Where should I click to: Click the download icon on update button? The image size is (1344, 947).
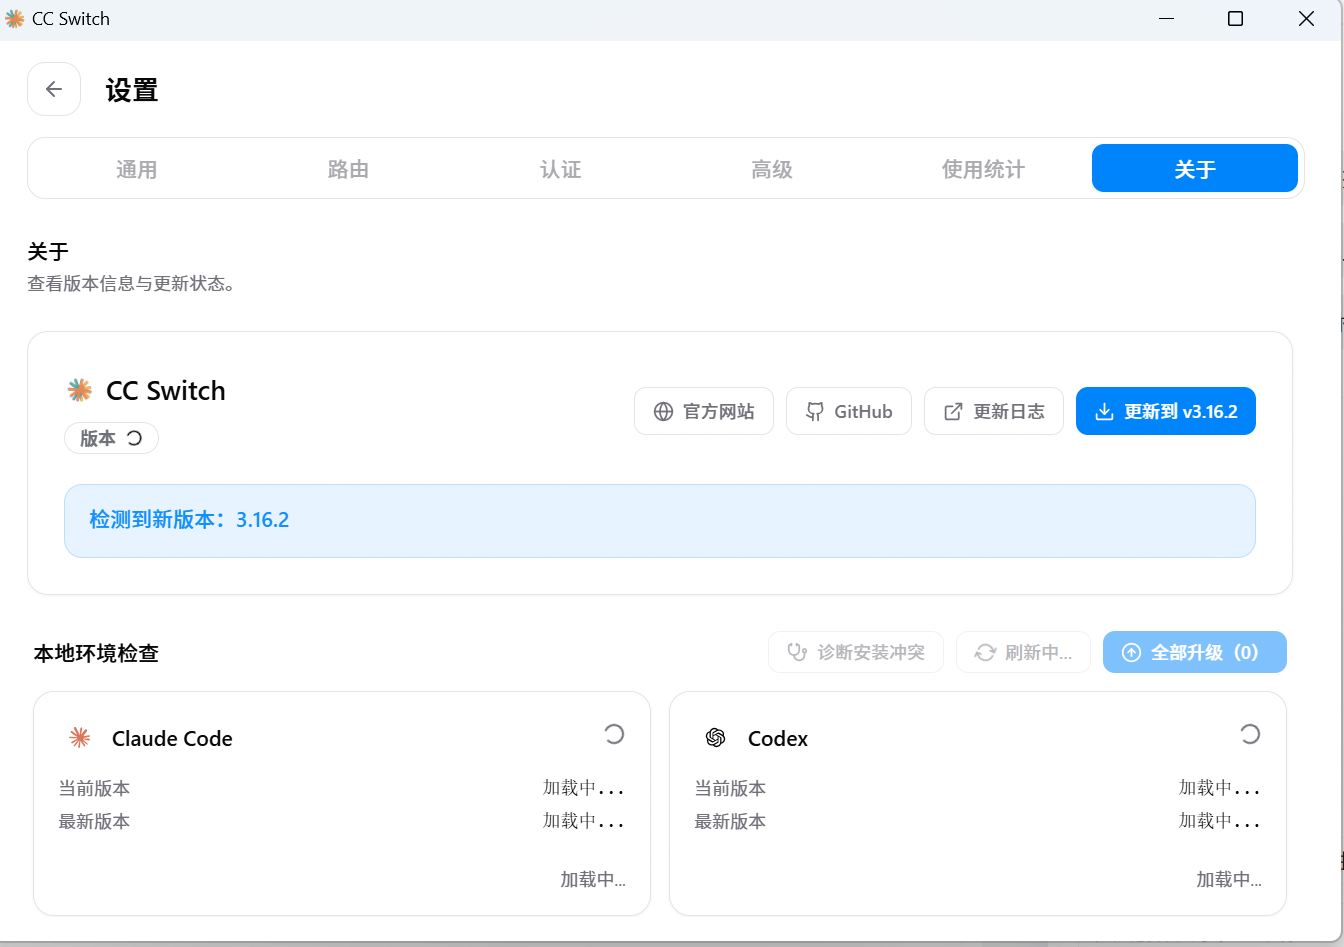1104,411
